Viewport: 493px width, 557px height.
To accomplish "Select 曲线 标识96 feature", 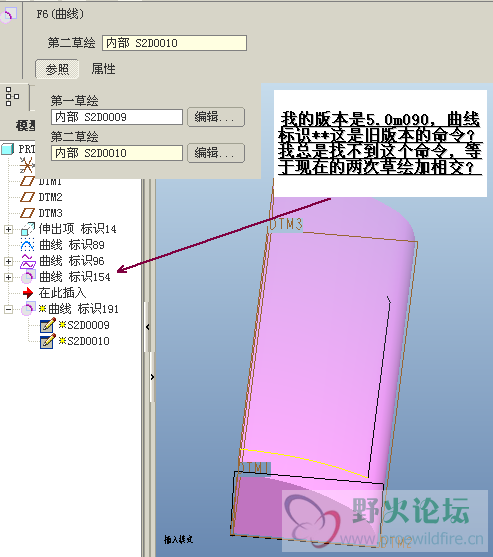I will point(71,261).
